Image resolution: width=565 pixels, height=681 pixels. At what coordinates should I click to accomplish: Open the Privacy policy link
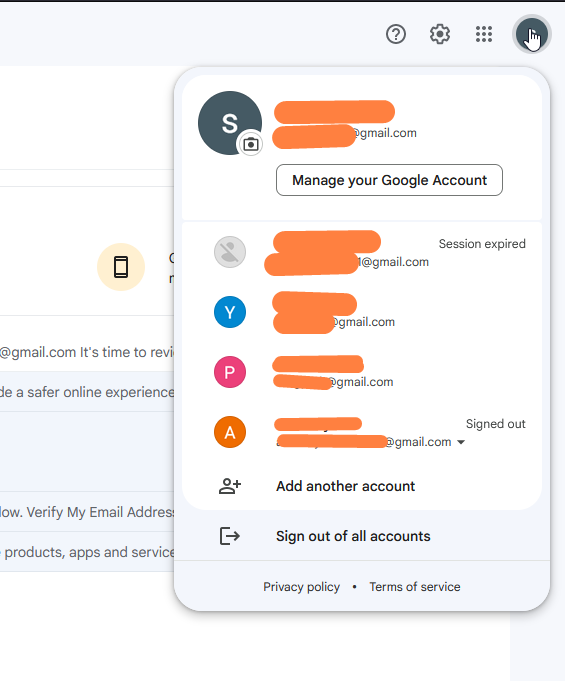[x=301, y=587]
